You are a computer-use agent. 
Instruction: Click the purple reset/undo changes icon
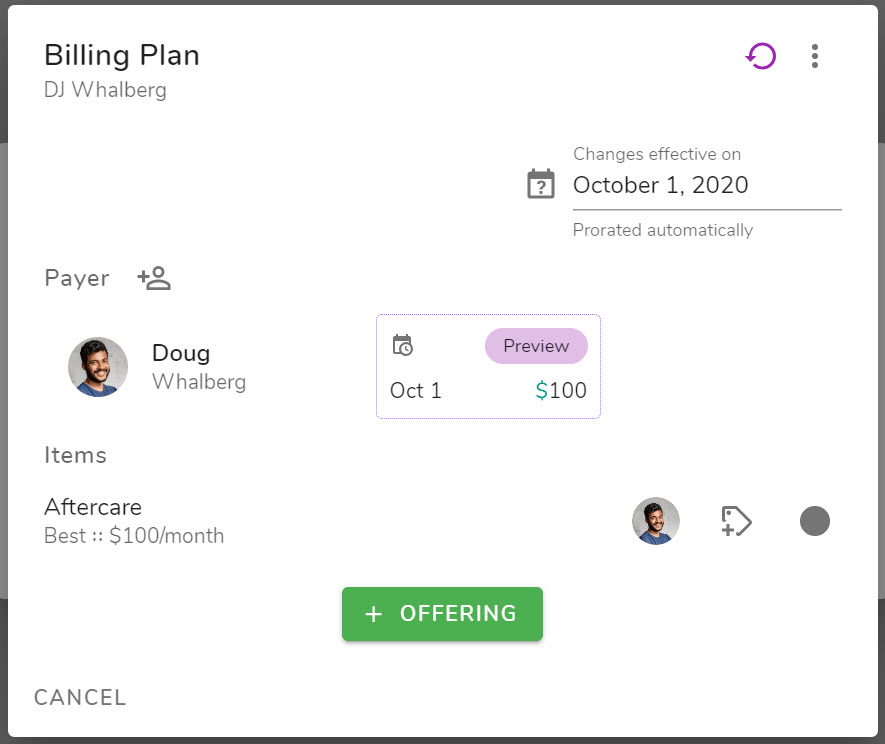[760, 56]
